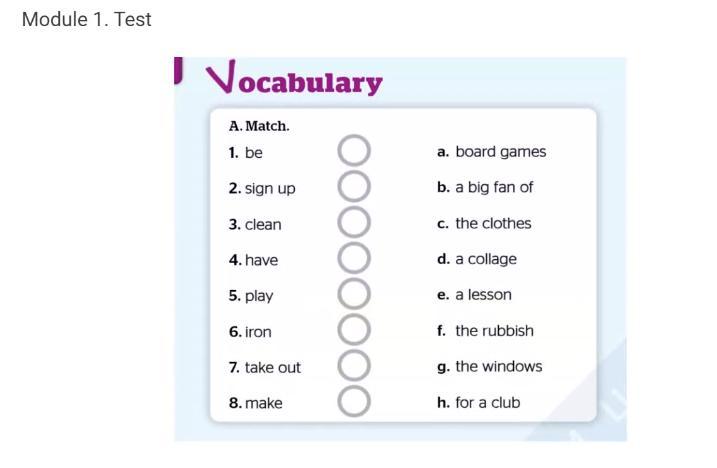Select the circle next to 'be'
Viewport: 717px width, 468px height.
tap(354, 152)
